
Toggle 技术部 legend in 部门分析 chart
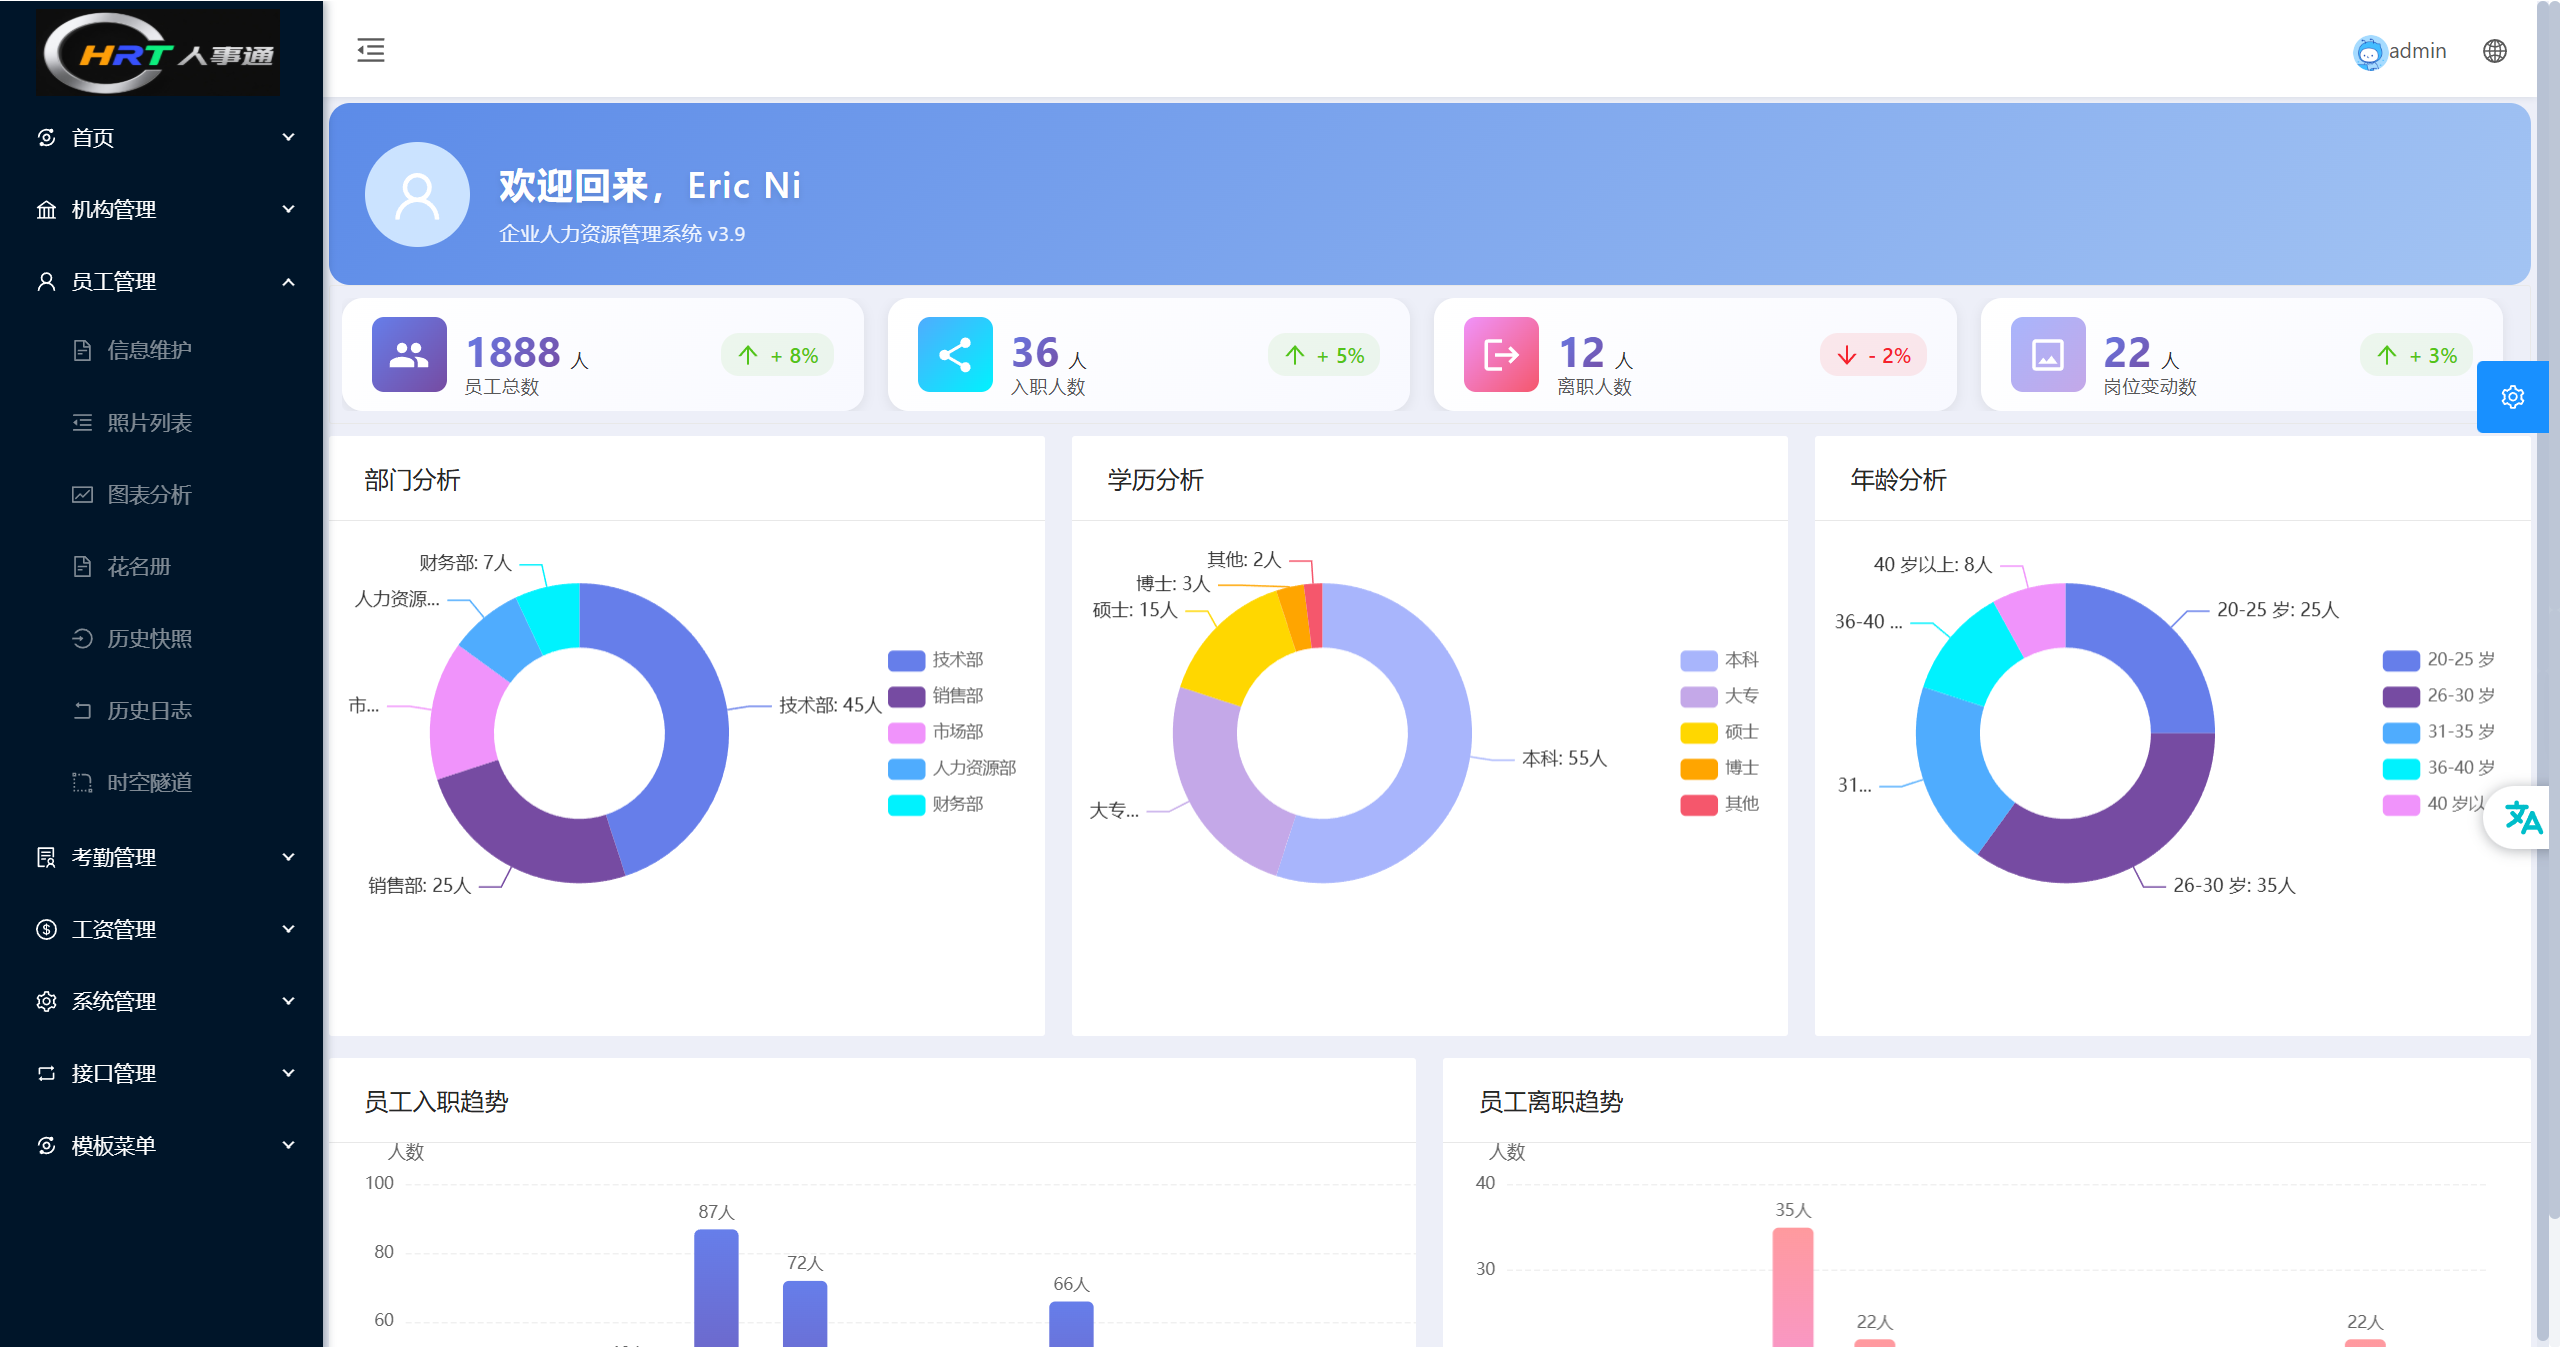pyautogui.click(x=936, y=660)
